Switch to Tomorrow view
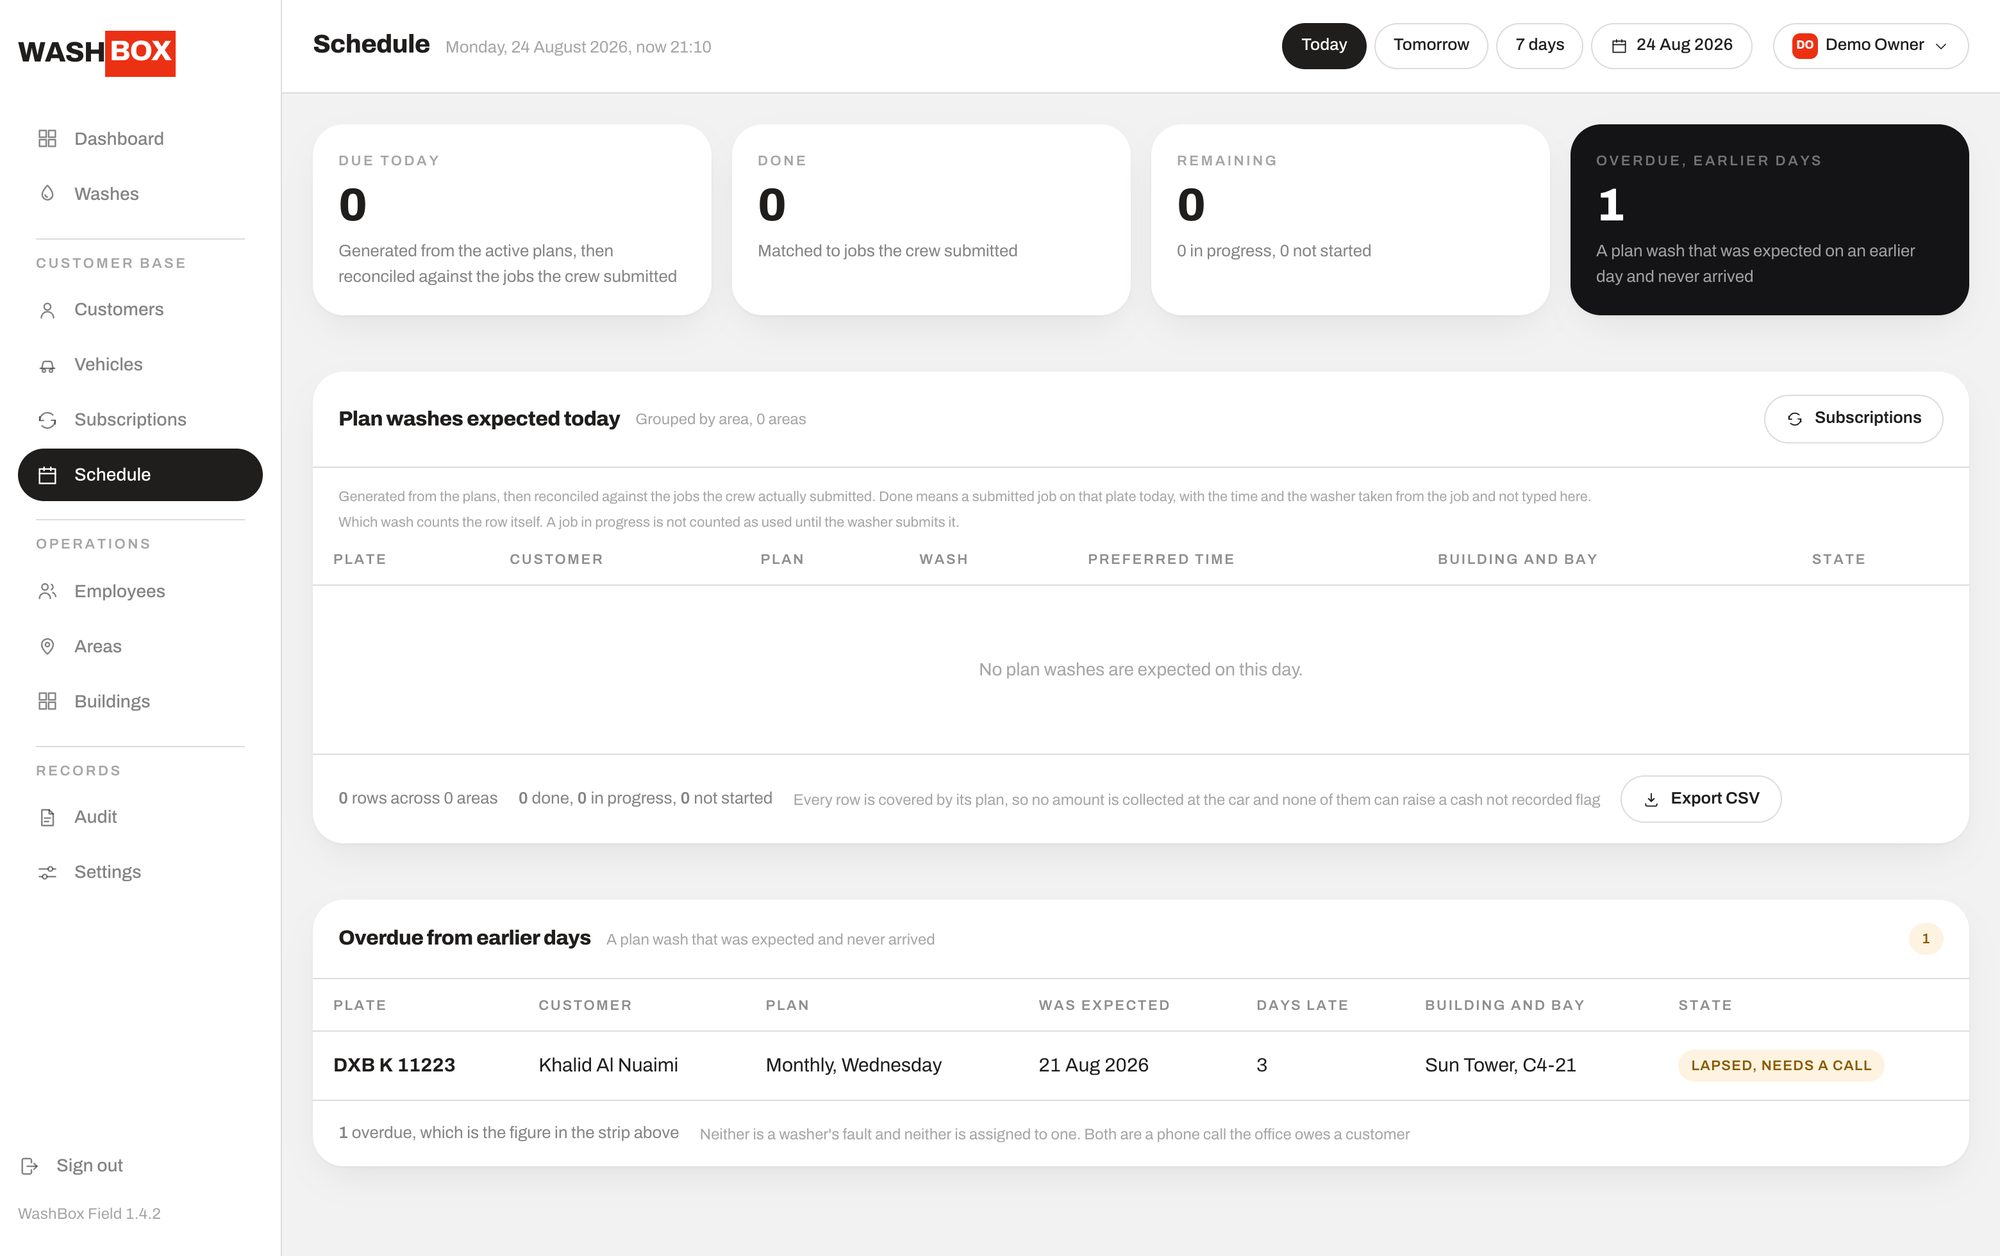The height and width of the screenshot is (1256, 2000). point(1430,46)
